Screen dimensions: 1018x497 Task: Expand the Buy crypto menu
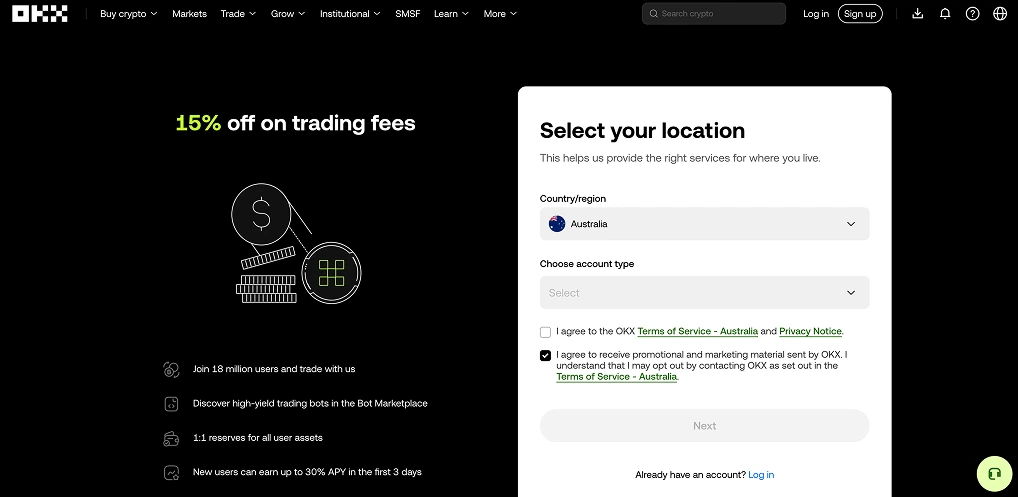(129, 14)
